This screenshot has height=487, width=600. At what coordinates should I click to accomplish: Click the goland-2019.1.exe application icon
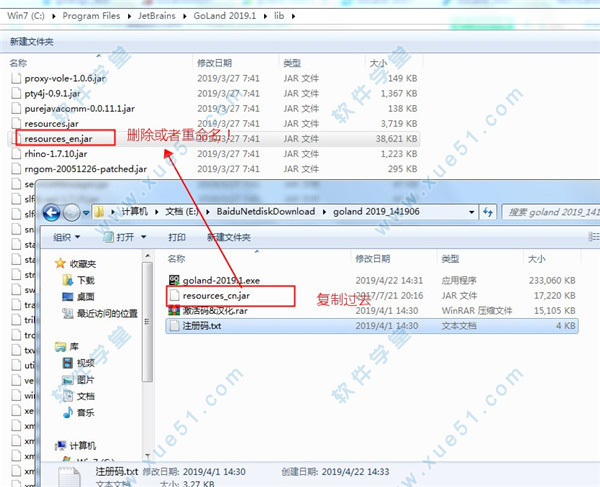coord(174,280)
